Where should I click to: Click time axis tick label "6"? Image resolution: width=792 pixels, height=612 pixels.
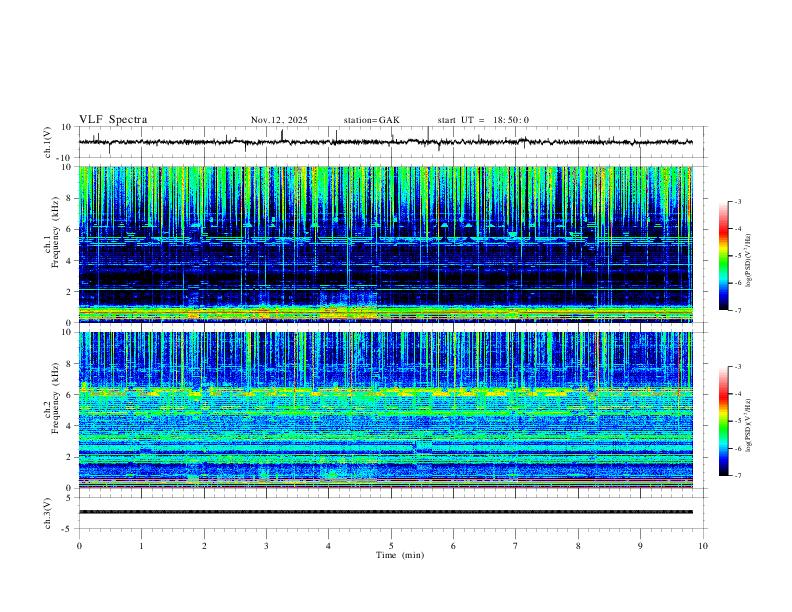453,546
